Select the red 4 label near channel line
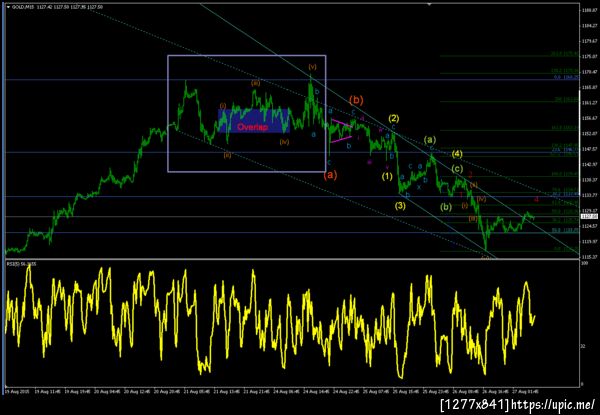 (536, 199)
